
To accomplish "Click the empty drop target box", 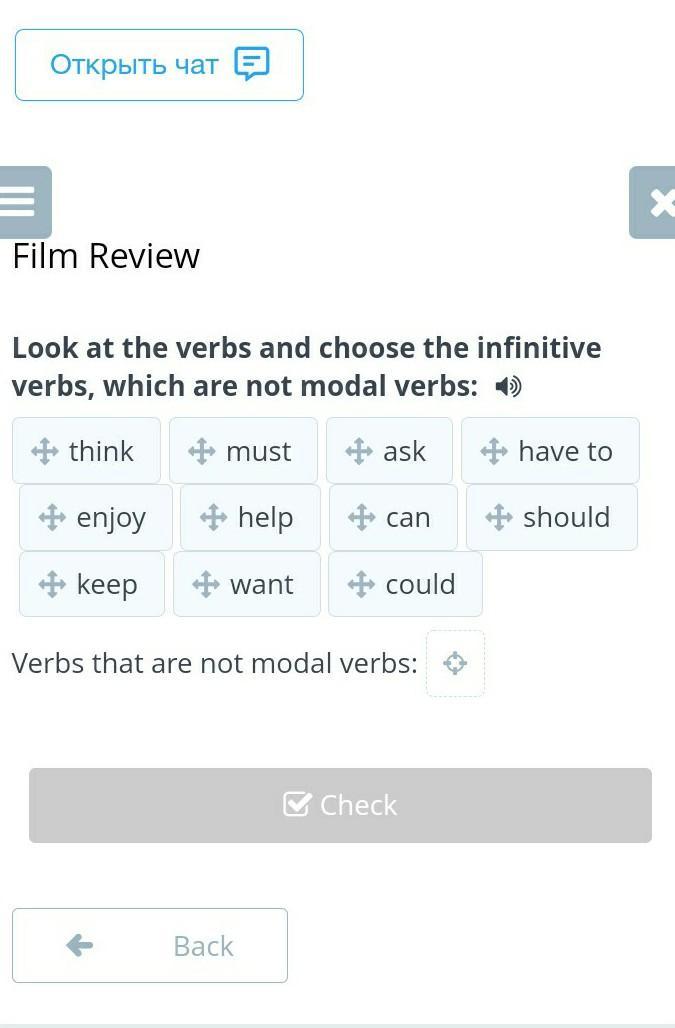I will pos(455,663).
